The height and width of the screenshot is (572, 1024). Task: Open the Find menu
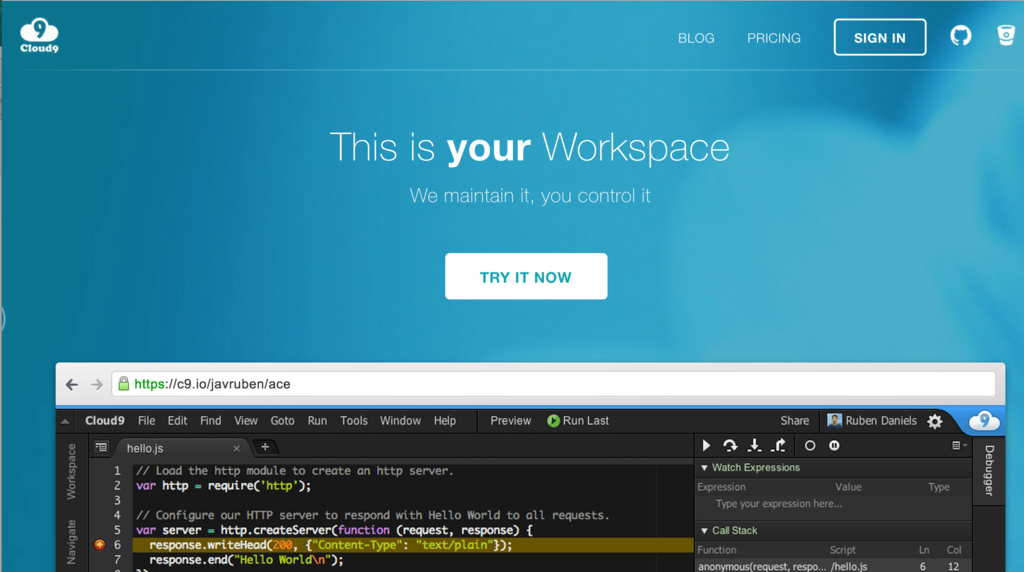click(210, 421)
